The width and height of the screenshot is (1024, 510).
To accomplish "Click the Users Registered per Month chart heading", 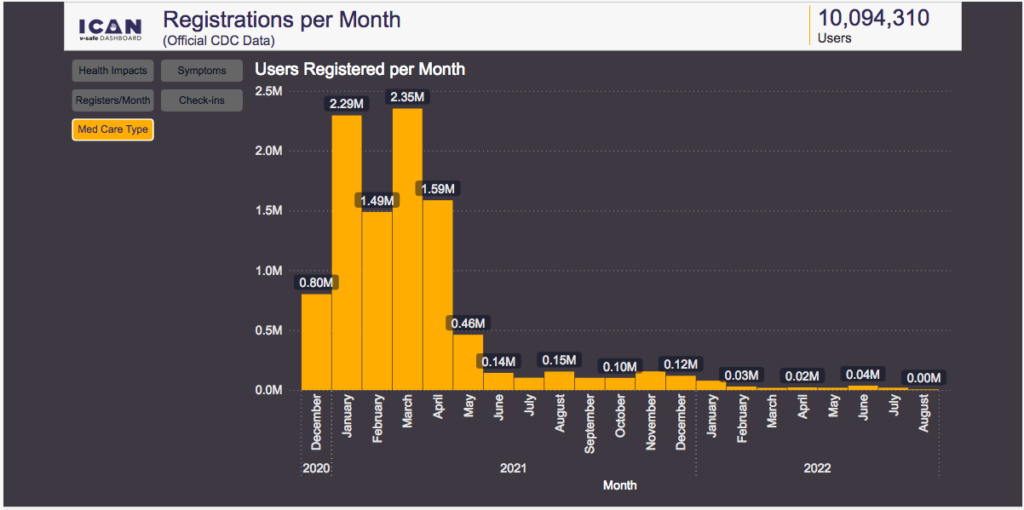I will (360, 70).
